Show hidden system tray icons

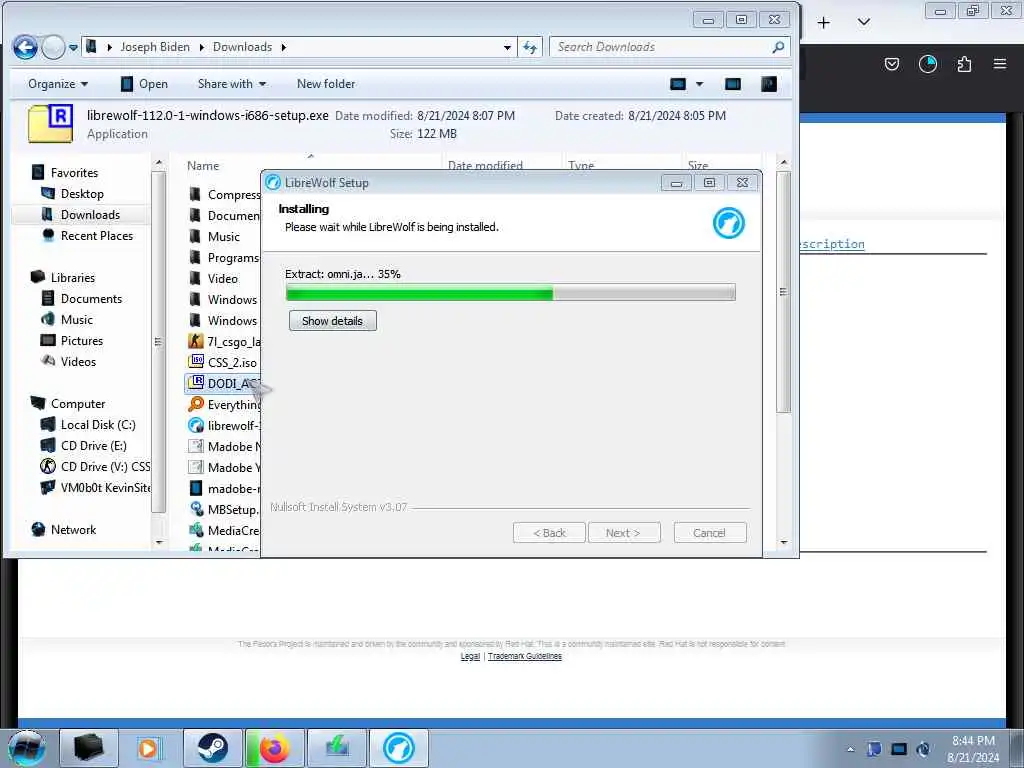point(850,749)
